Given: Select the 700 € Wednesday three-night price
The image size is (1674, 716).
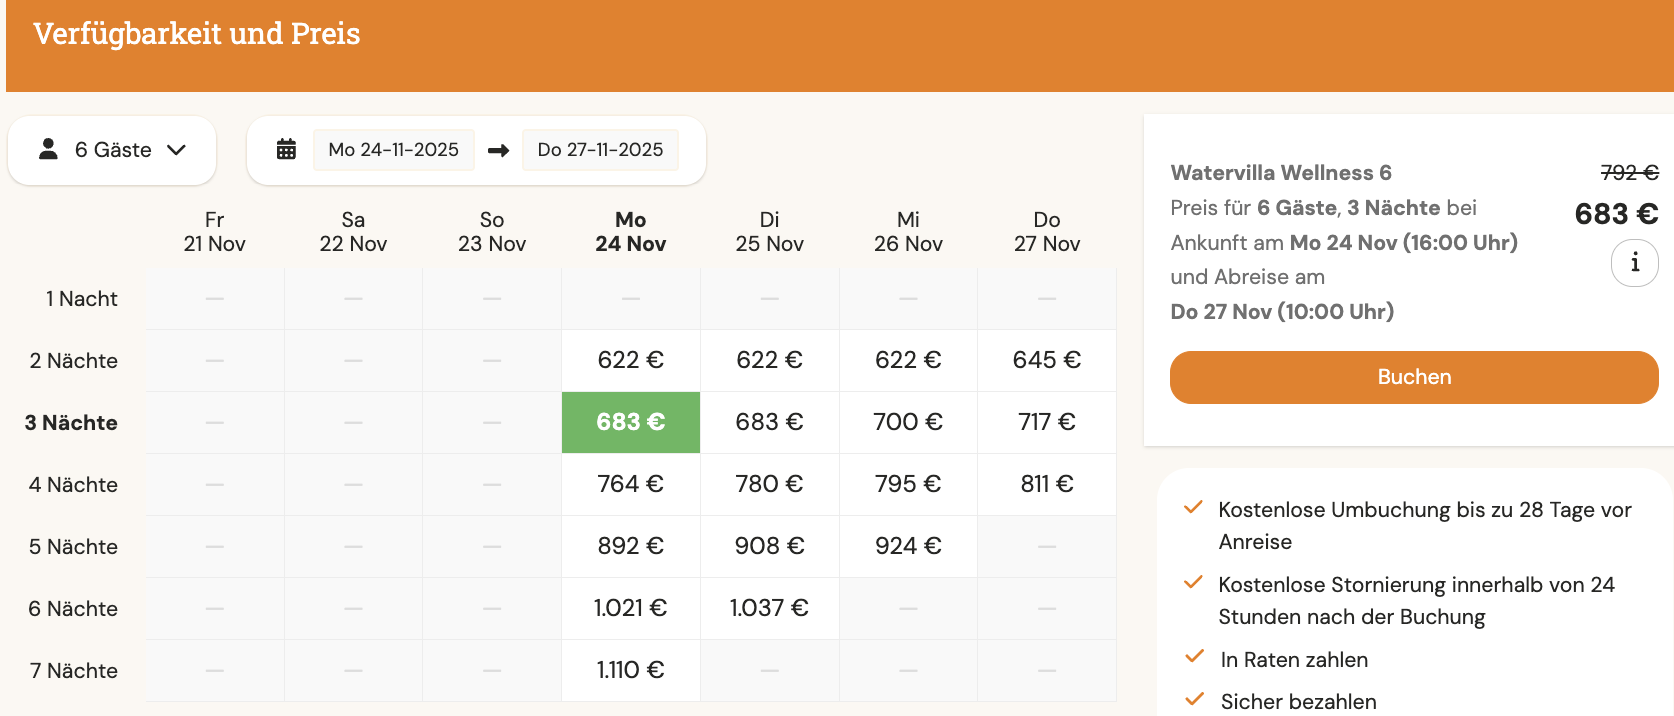Looking at the screenshot, I should [x=908, y=422].
